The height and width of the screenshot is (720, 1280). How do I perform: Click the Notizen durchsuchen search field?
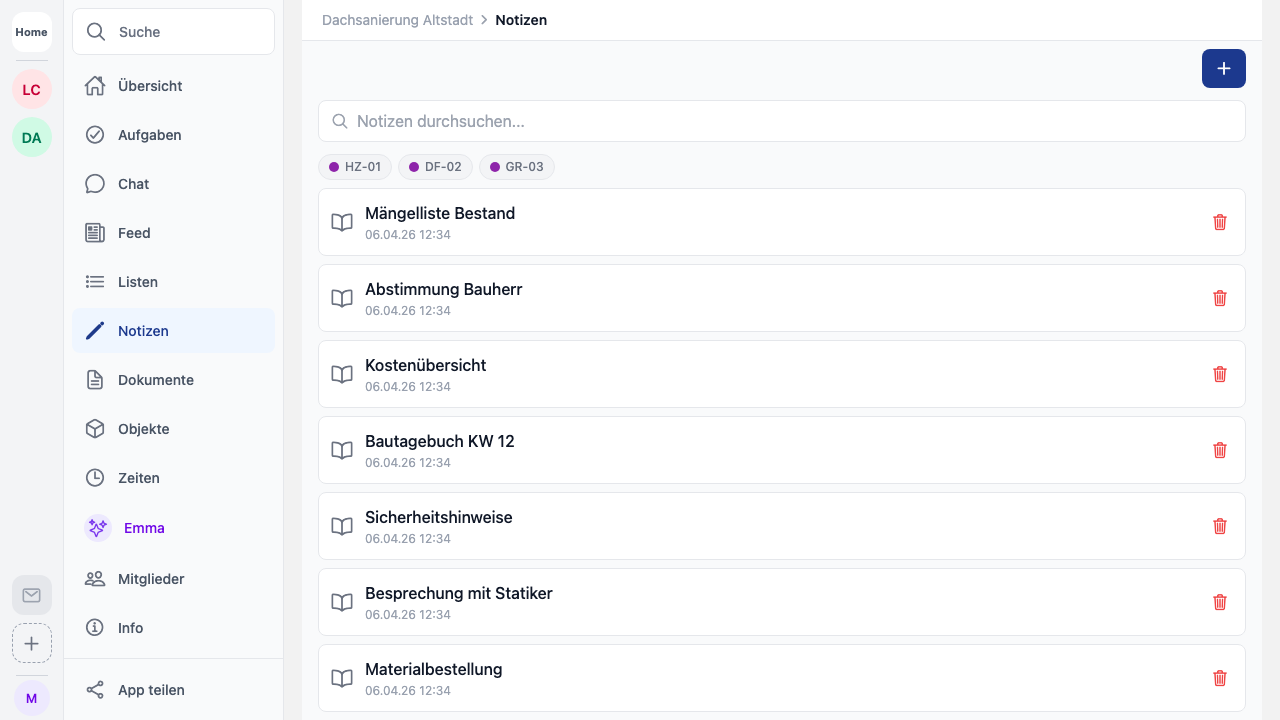point(781,121)
